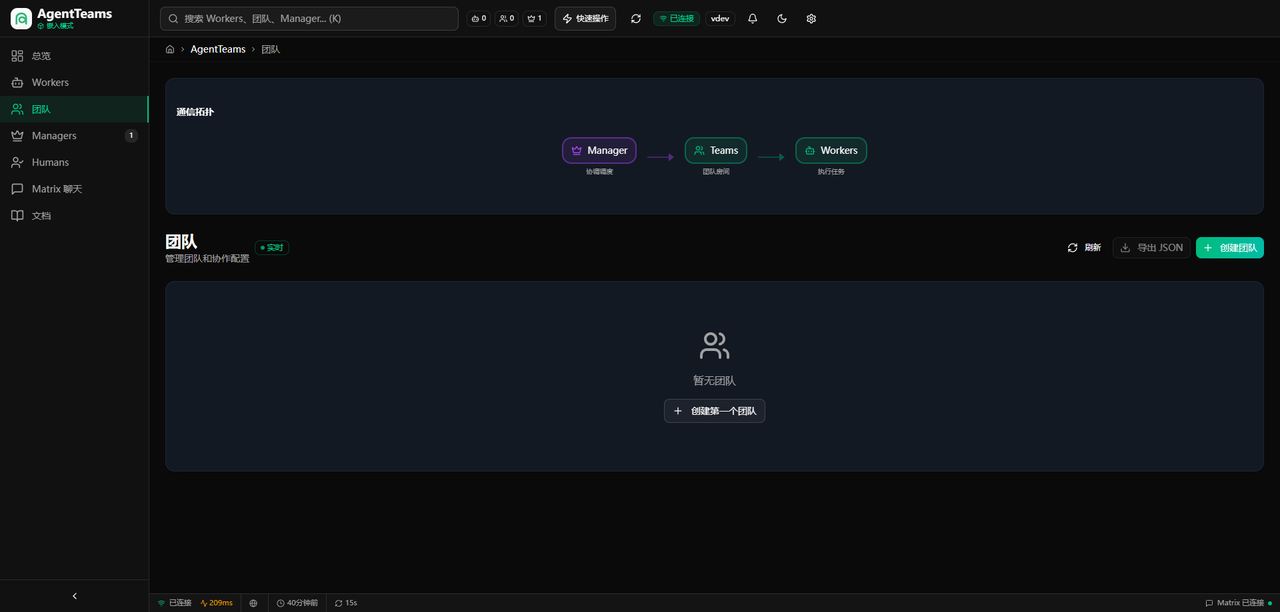Open 总览 overview in sidebar
Screen dimensions: 1280x612
[74, 56]
